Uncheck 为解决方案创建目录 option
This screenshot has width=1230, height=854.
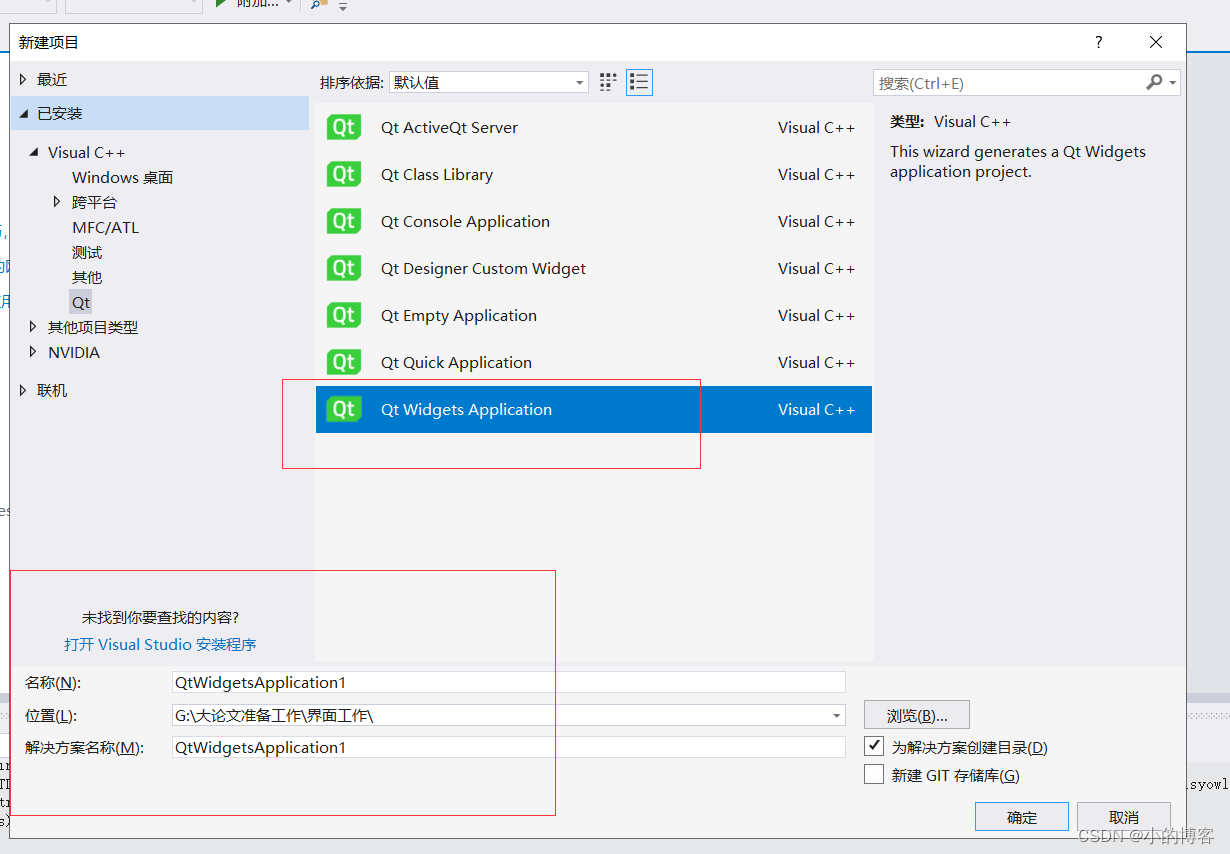874,745
